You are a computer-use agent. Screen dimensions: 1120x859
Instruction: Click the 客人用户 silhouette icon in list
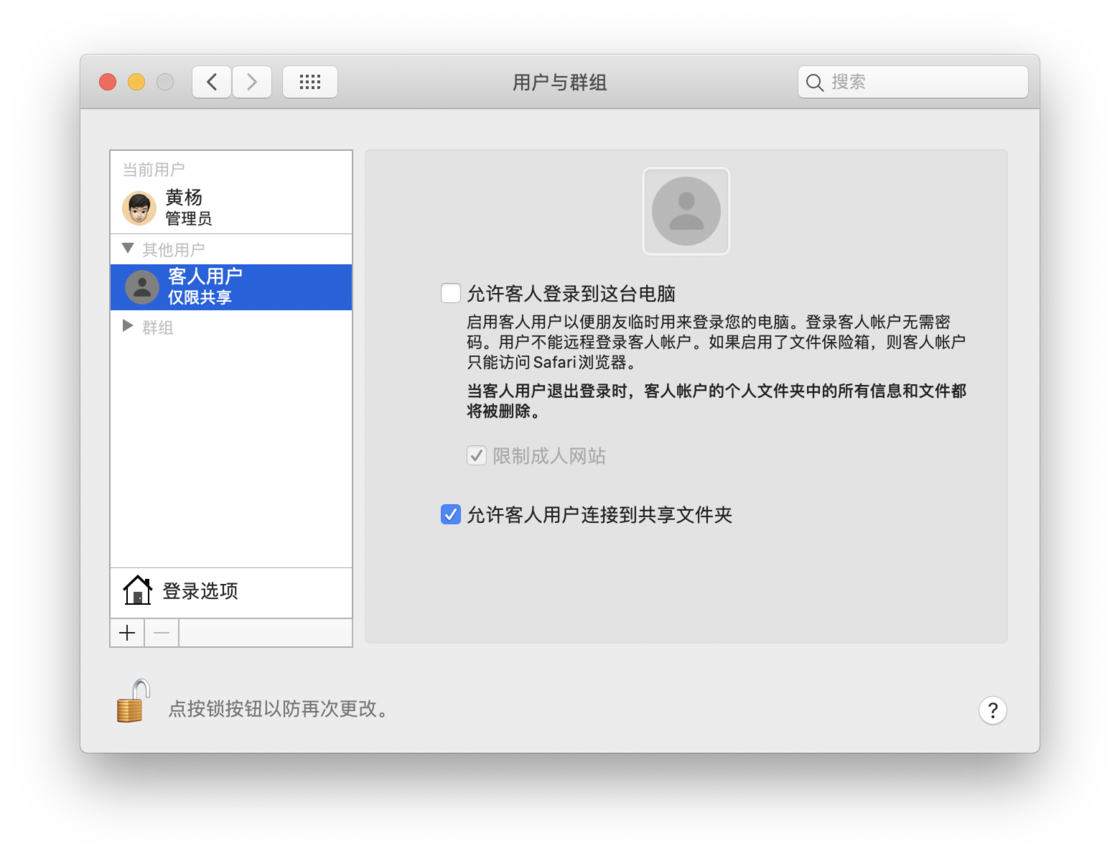[x=142, y=287]
